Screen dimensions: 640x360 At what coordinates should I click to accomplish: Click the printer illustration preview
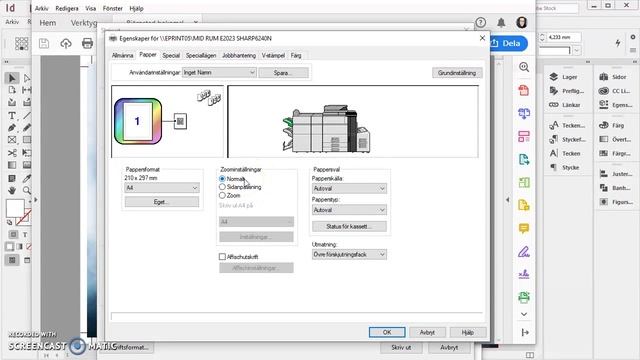click(327, 129)
